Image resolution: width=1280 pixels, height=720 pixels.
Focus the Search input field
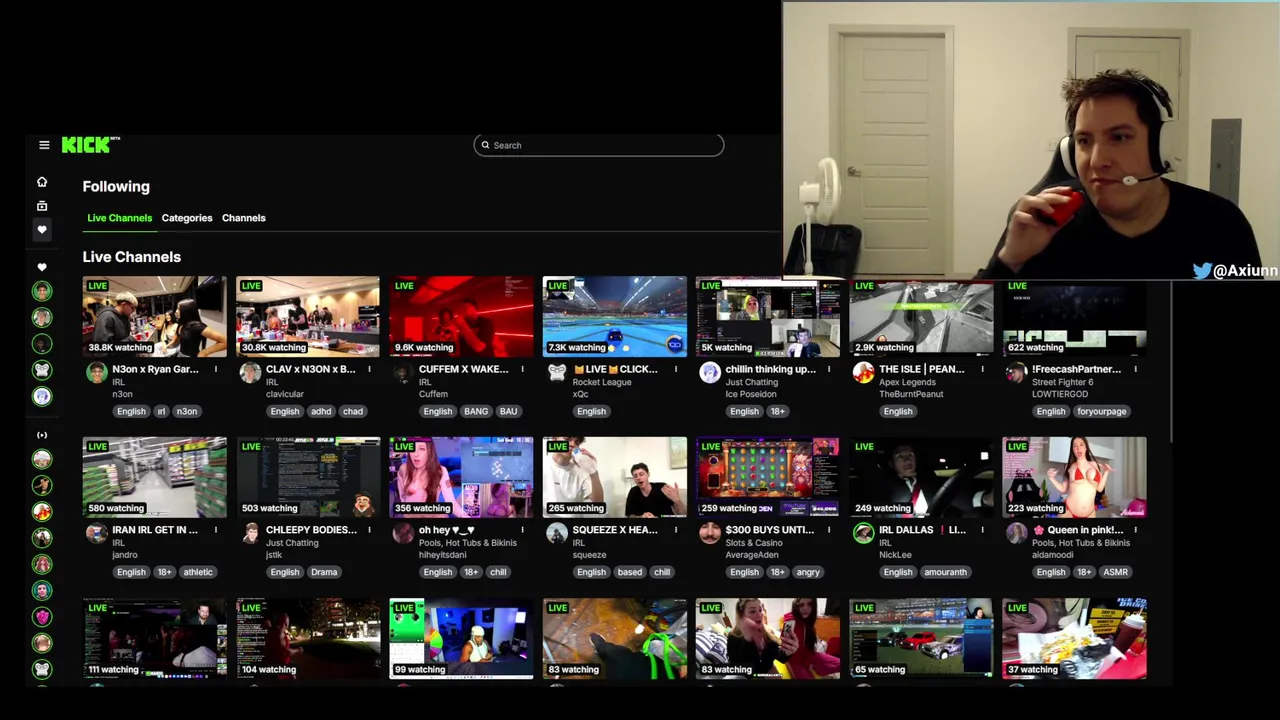[x=598, y=145]
